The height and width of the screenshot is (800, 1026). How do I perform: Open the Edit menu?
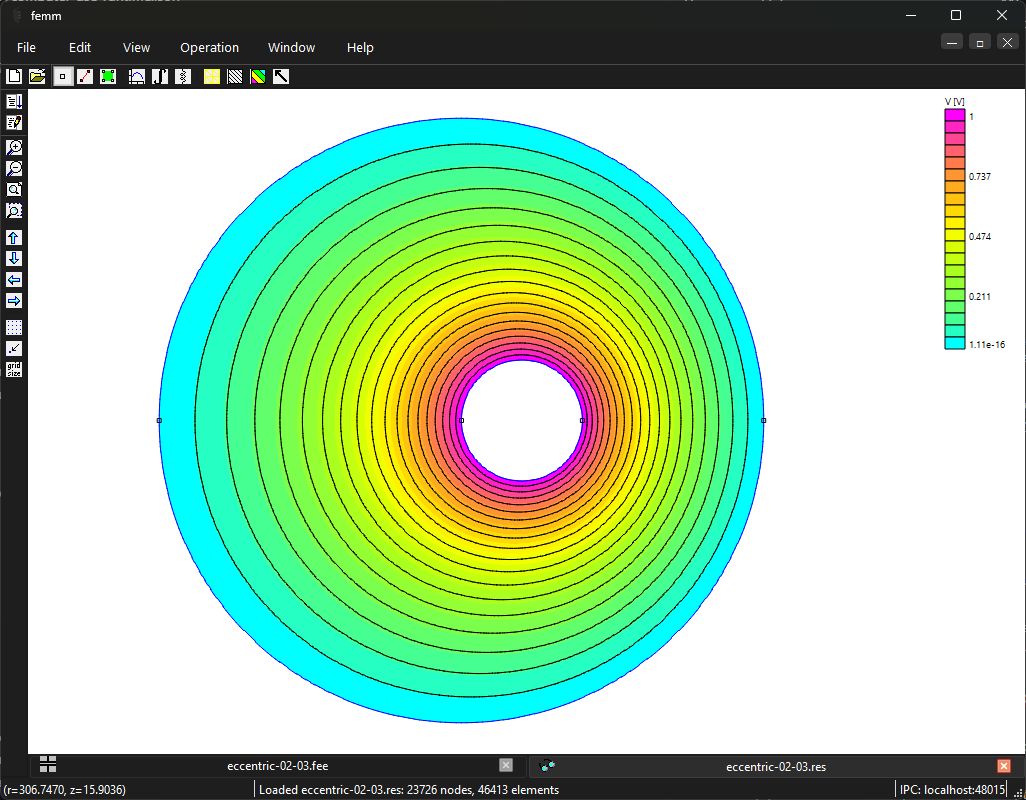[x=80, y=47]
